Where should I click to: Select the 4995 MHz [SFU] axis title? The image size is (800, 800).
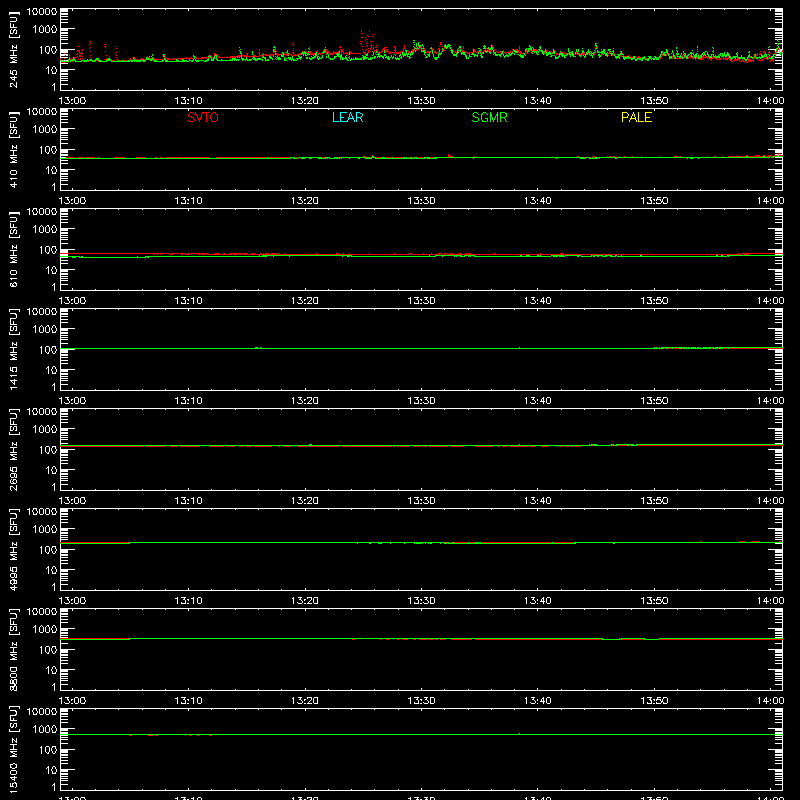pyautogui.click(x=13, y=549)
